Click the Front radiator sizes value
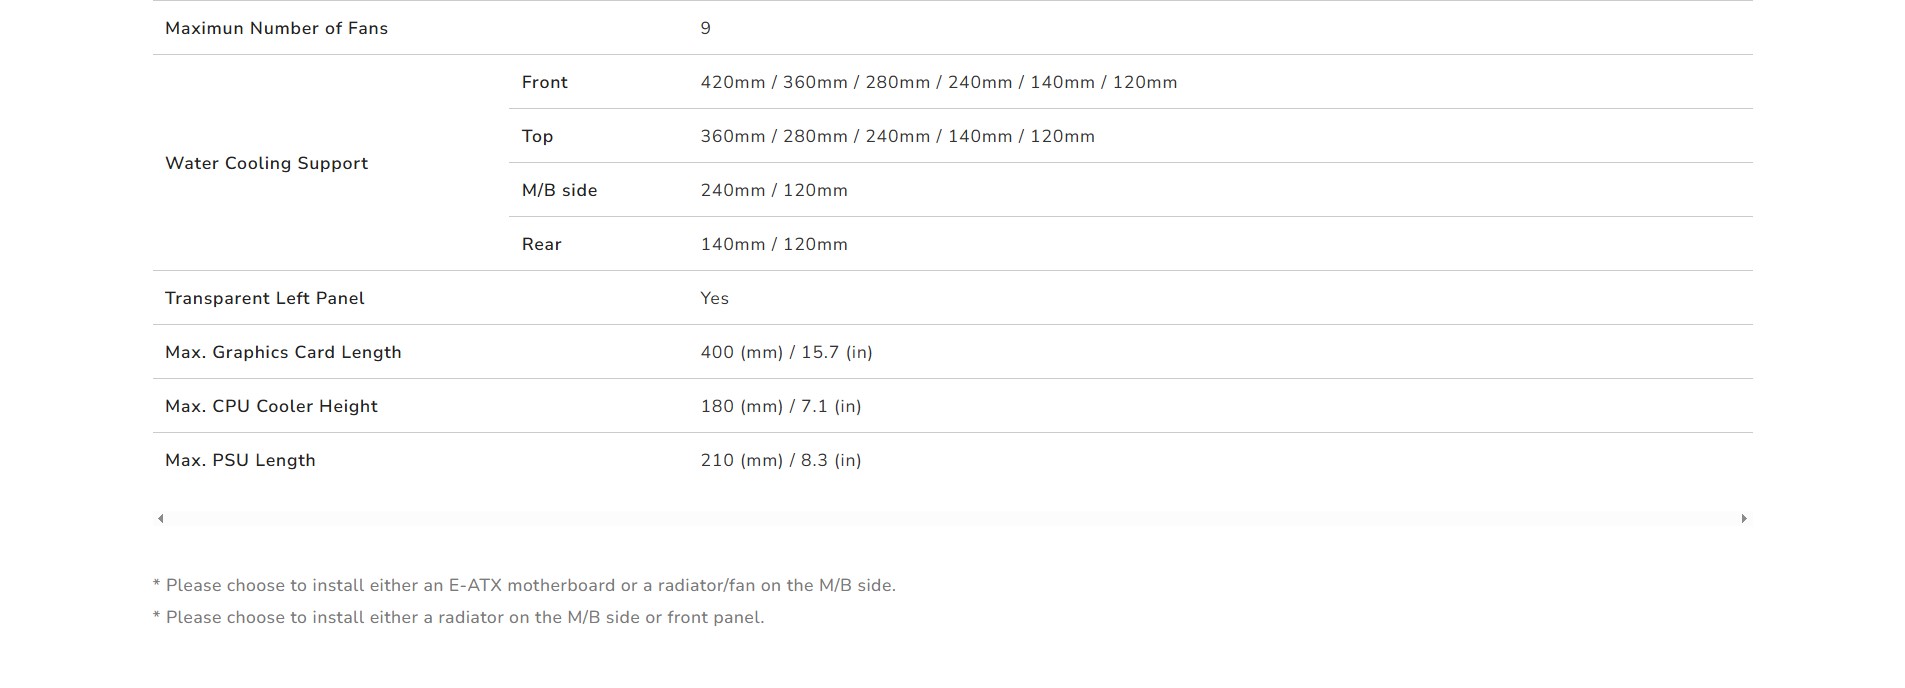Viewport: 1905px width, 688px height. tap(939, 82)
